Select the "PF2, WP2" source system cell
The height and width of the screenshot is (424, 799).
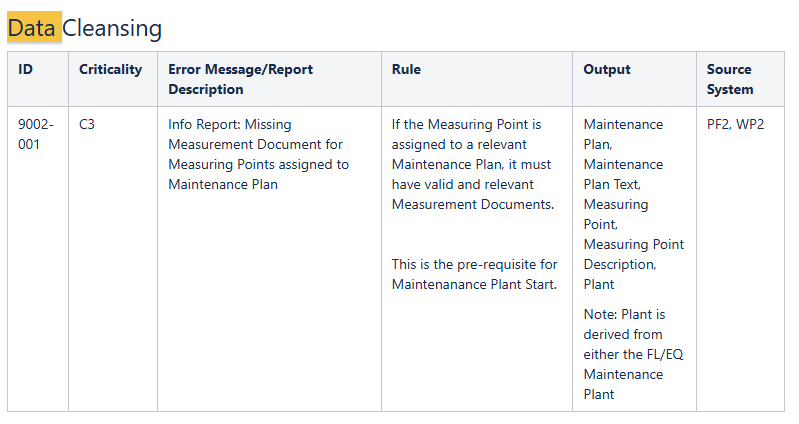pyautogui.click(x=735, y=125)
